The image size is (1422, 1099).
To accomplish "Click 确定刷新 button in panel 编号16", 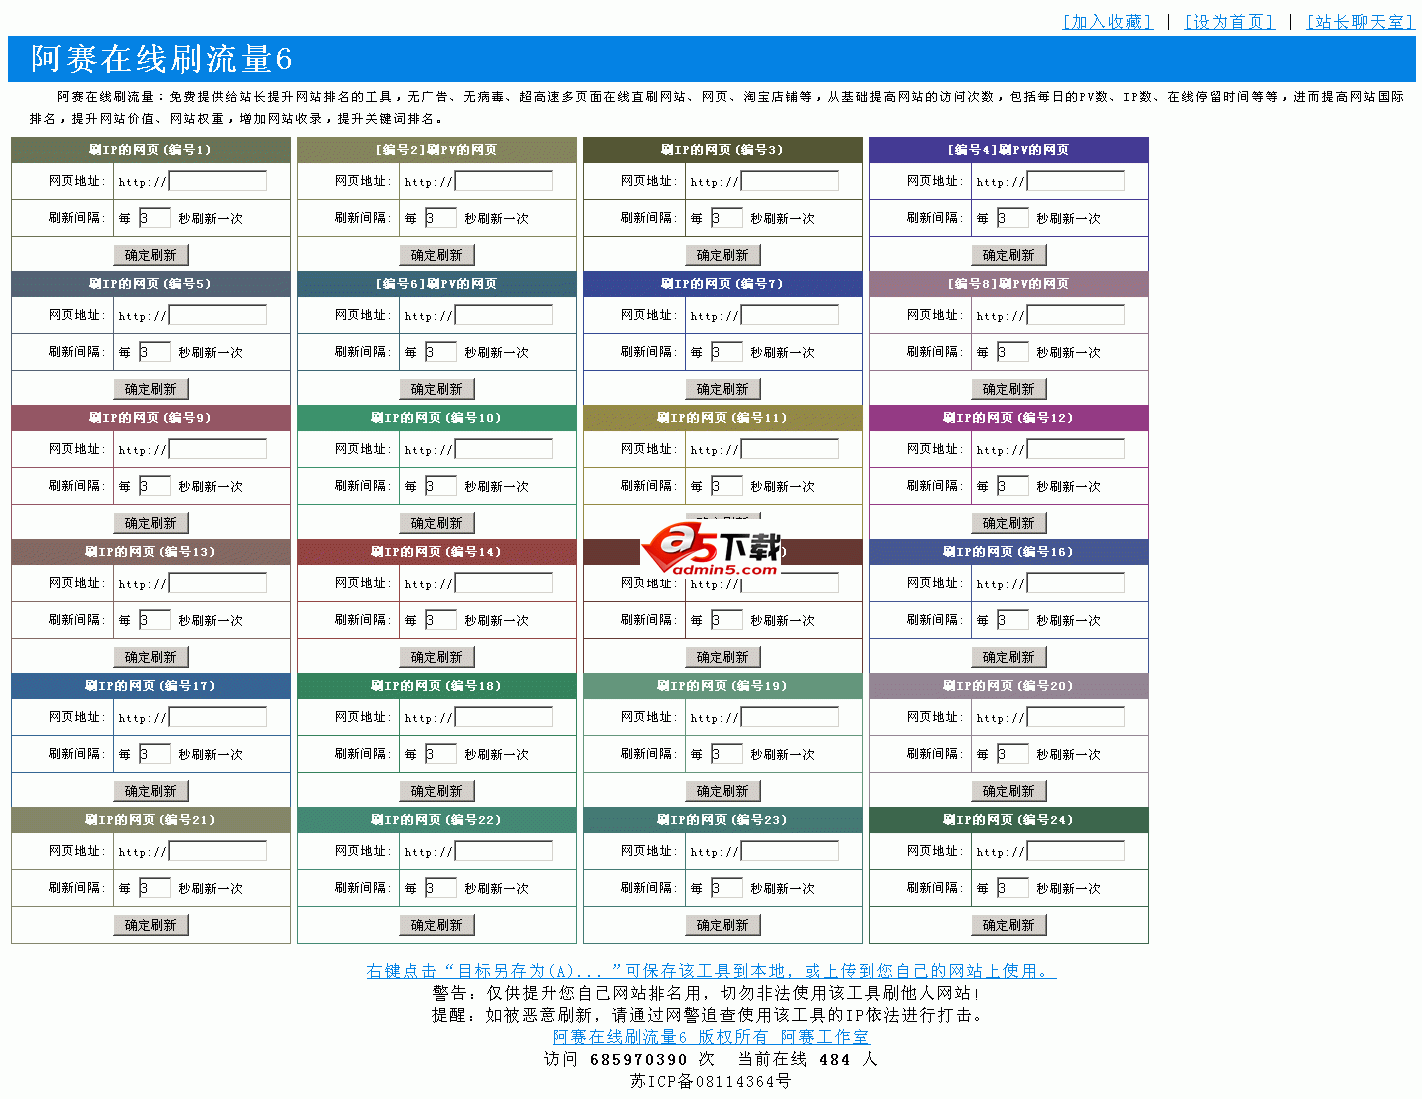I will coord(1009,656).
